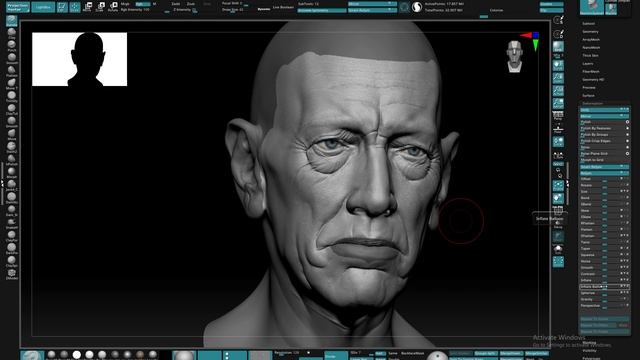Switch to Rotate transform mode

click(113, 7)
